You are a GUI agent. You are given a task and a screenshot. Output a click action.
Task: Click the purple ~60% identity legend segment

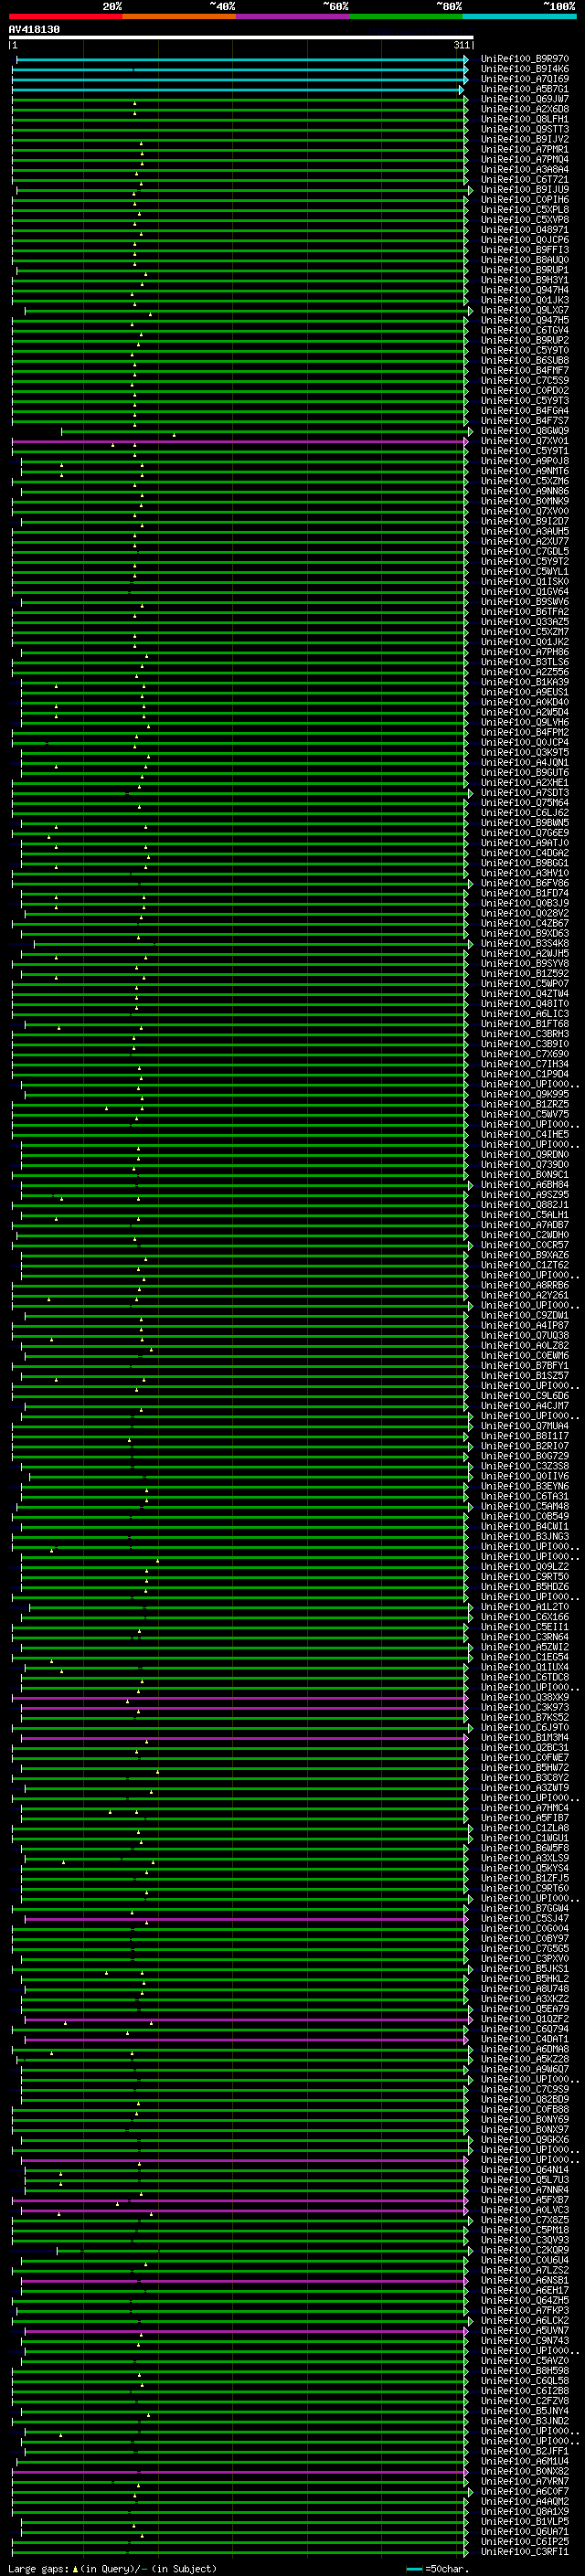(292, 17)
